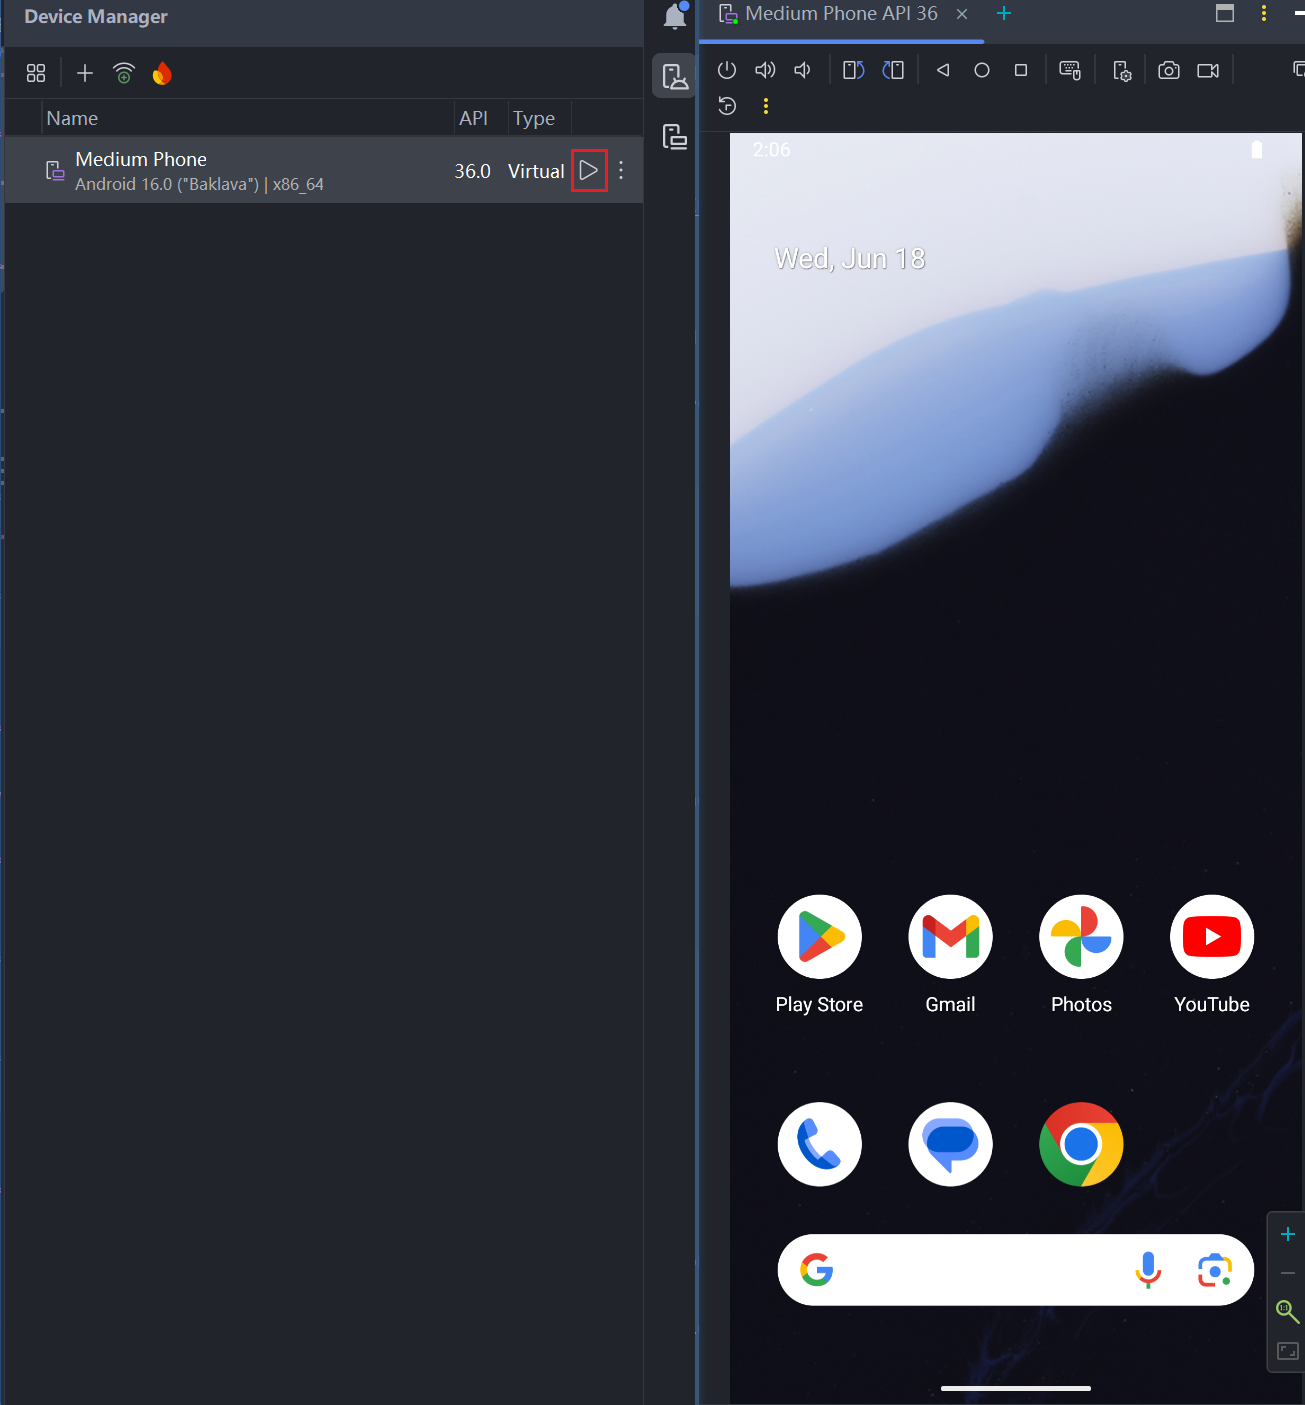The width and height of the screenshot is (1305, 1405).
Task: Click the emulator battery status icon
Action: pos(1257,150)
